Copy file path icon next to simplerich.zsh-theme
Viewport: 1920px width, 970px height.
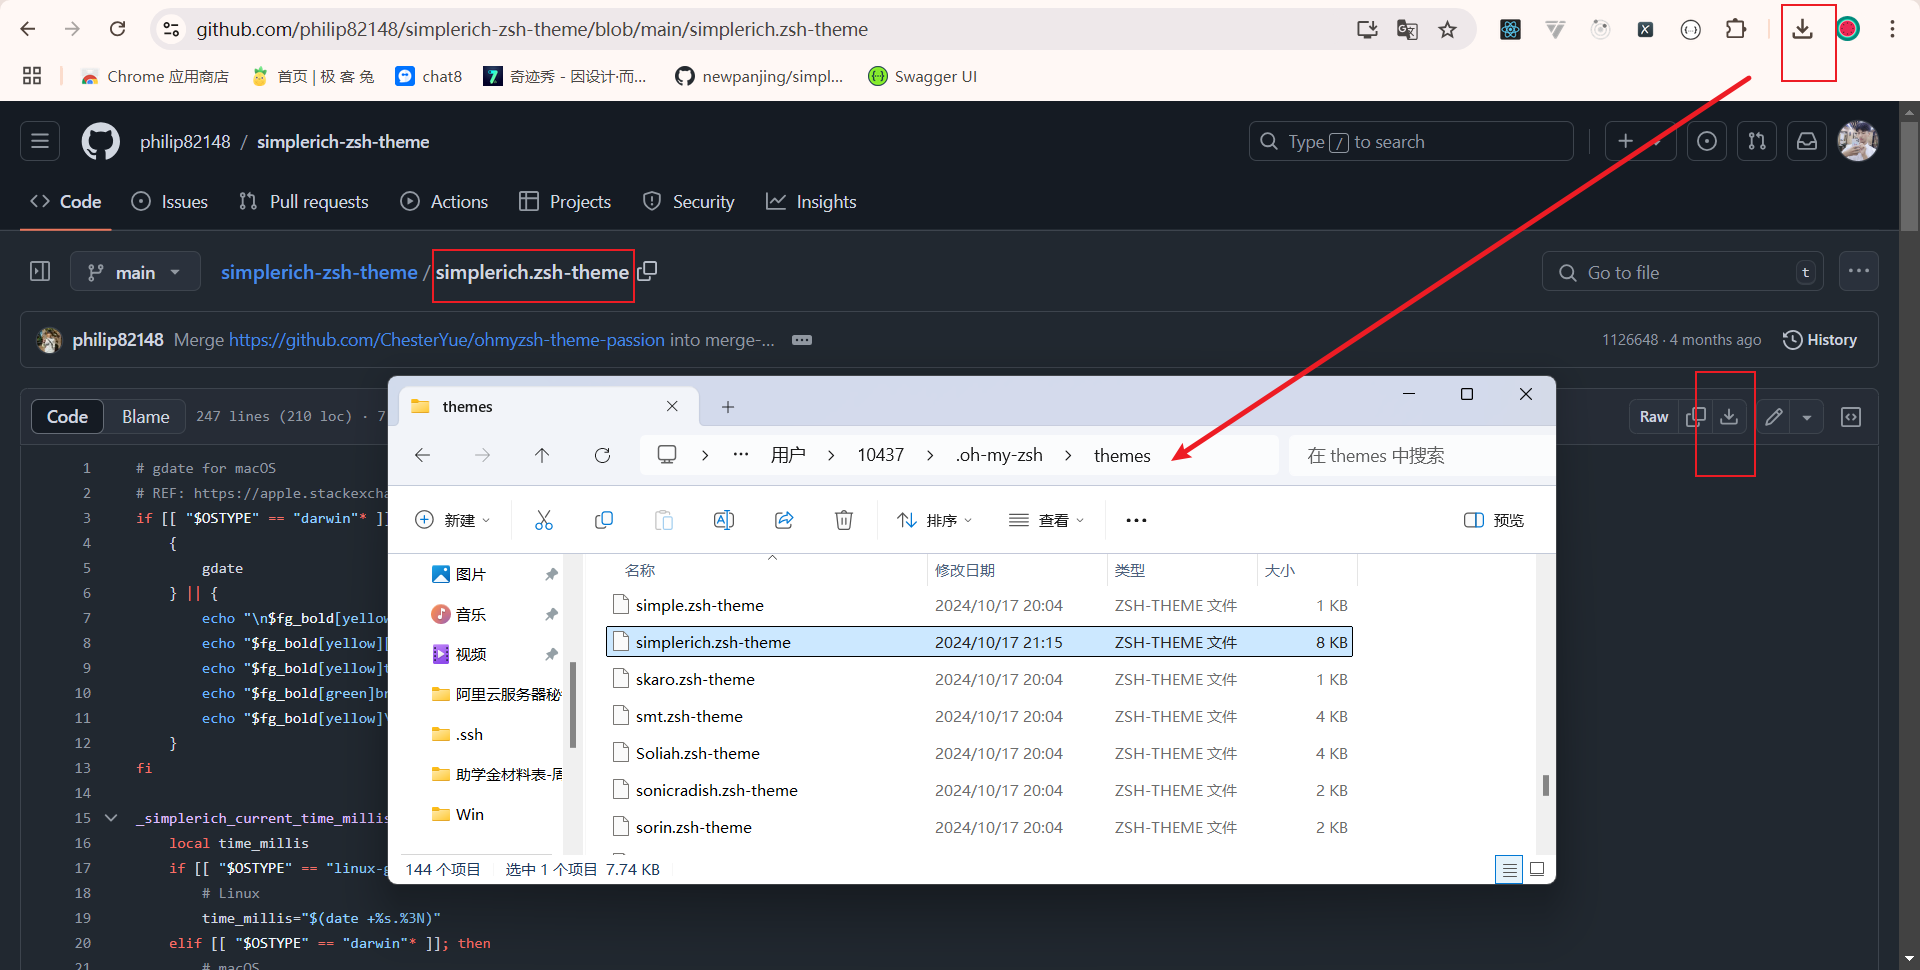coord(647,271)
